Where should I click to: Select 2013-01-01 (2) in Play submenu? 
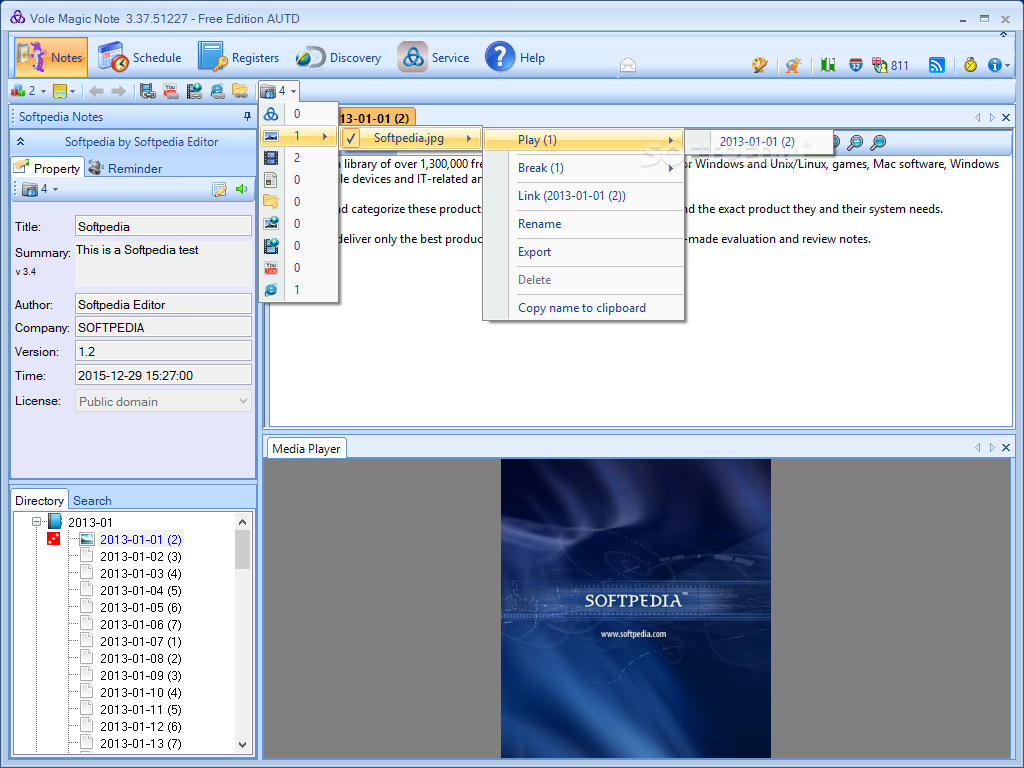pyautogui.click(x=758, y=142)
